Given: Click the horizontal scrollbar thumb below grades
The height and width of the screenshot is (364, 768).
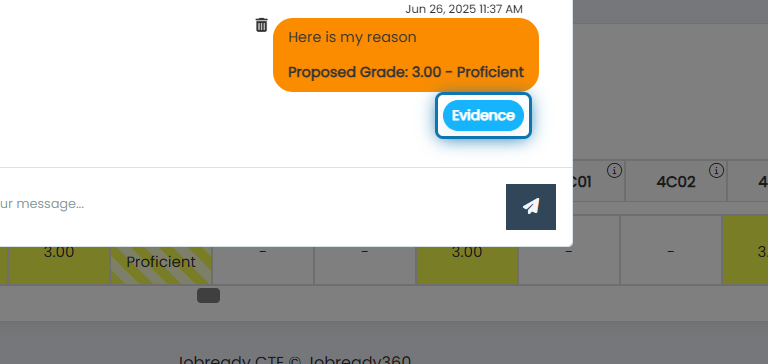Looking at the screenshot, I should point(208,295).
